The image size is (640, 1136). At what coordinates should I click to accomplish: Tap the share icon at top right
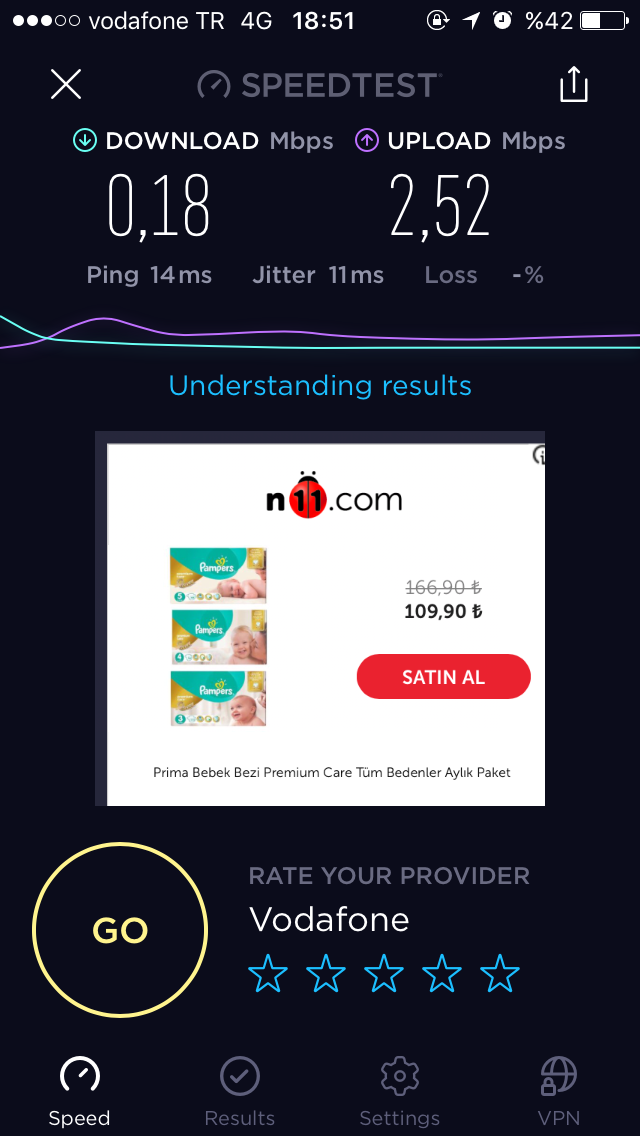pyautogui.click(x=573, y=85)
